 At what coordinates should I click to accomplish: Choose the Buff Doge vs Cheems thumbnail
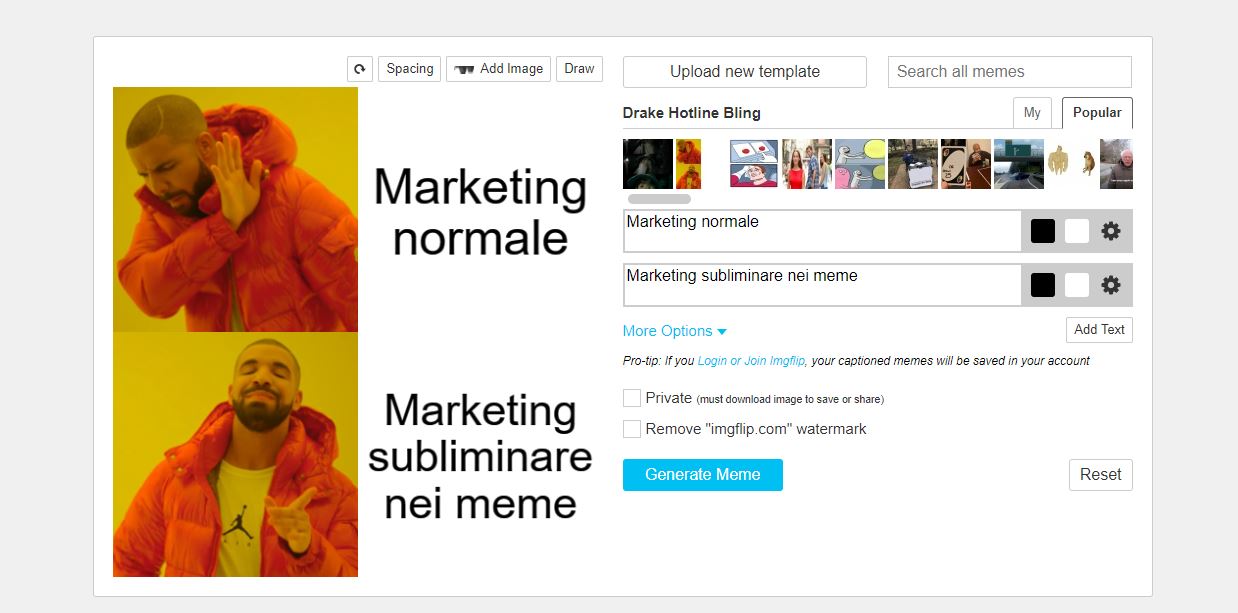click(1072, 164)
